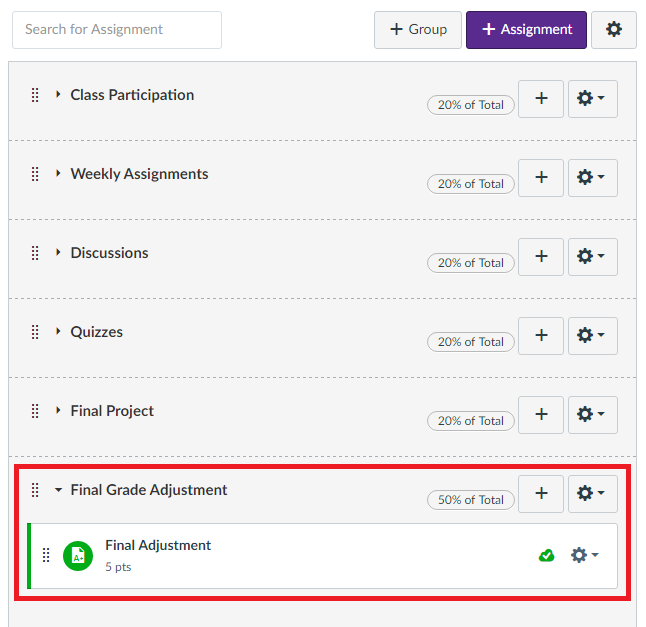
Task: Open Weekly Assignments group settings dropdown
Action: 592,178
